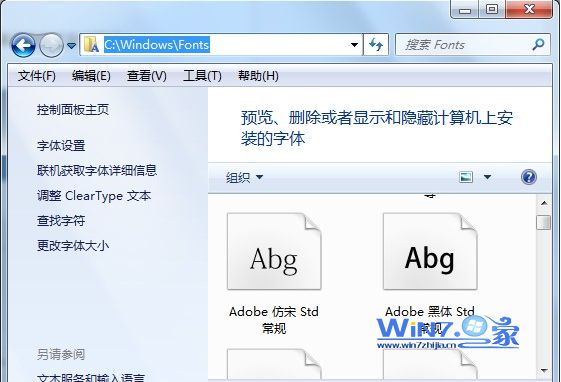The width and height of the screenshot is (561, 382).
Task: Open the 查看(V) menu
Action: 147,76
